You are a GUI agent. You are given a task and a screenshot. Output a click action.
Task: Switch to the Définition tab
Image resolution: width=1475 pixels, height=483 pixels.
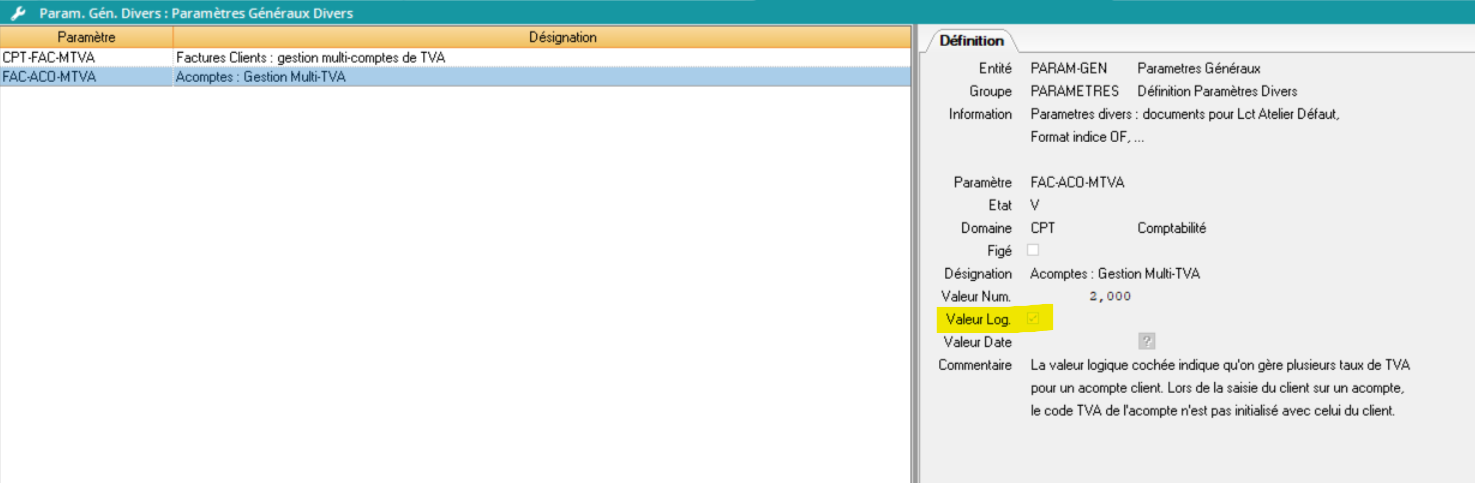pos(971,41)
